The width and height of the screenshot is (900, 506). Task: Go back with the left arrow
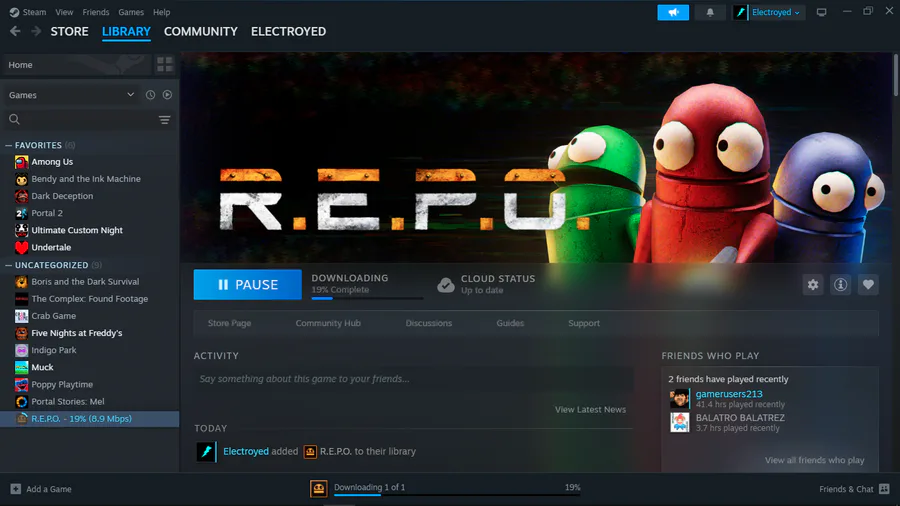(x=15, y=32)
